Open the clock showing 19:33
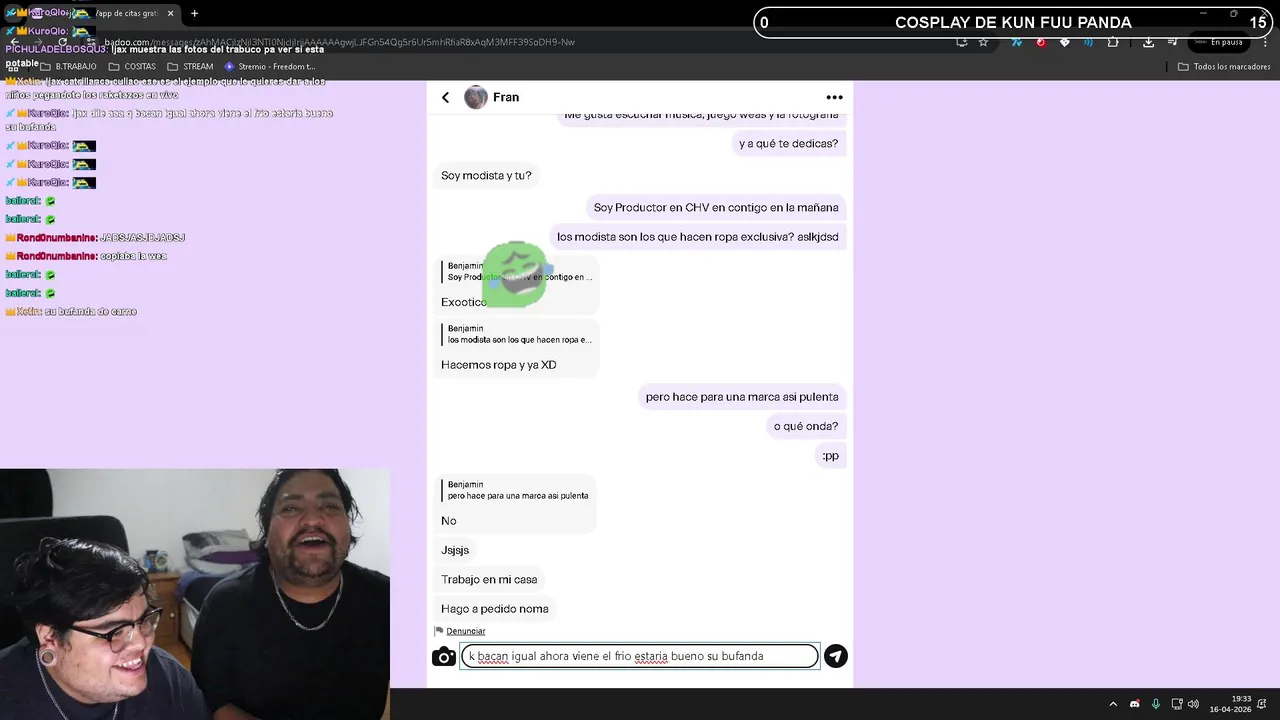Viewport: 1280px width, 720px height. pos(1230,704)
